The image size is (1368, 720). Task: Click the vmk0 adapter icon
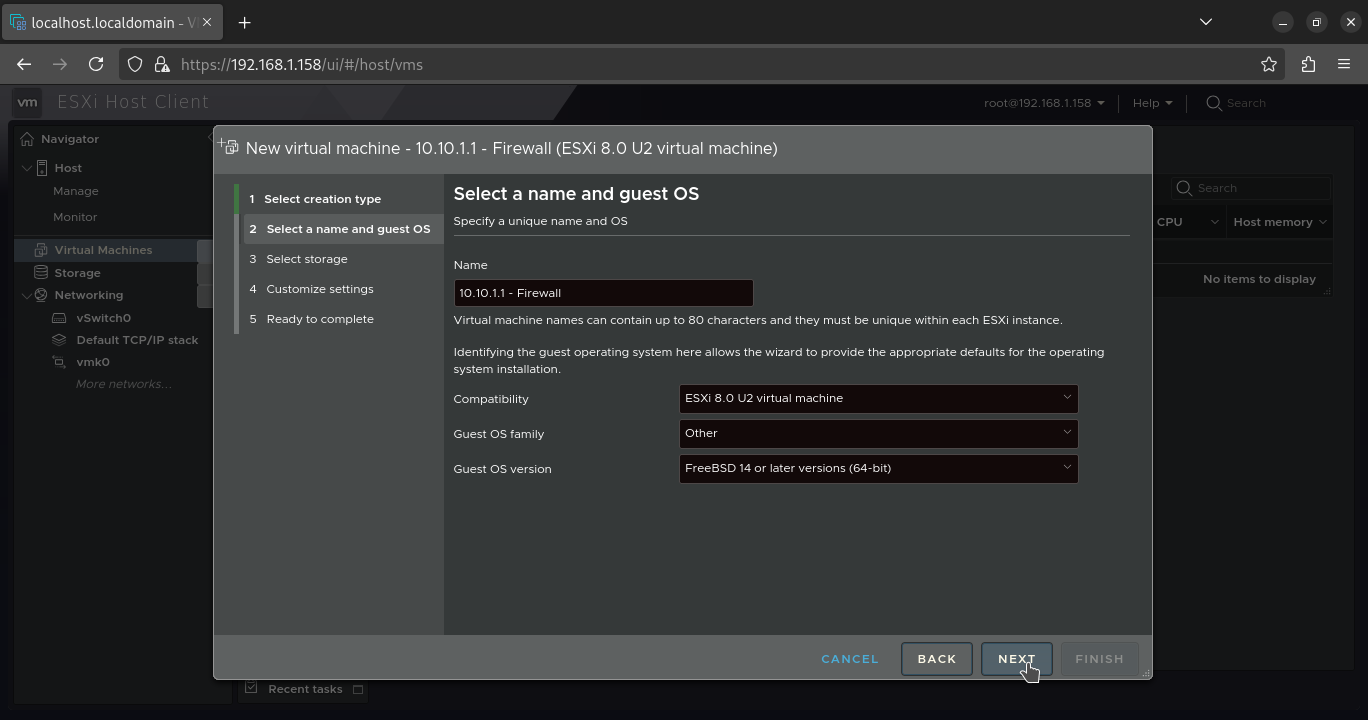pos(59,362)
